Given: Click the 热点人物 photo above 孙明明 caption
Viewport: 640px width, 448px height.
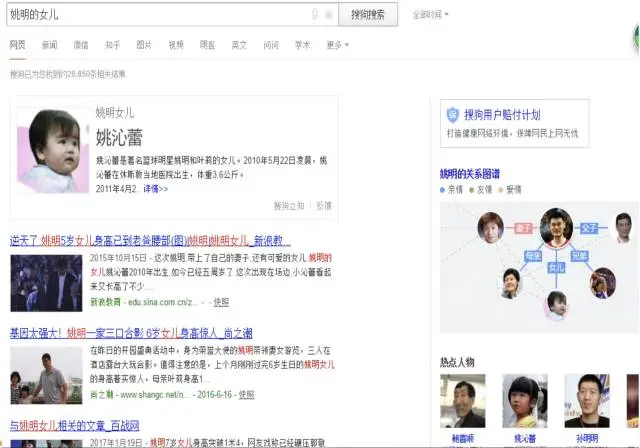Looking at the screenshot, I should 587,401.
